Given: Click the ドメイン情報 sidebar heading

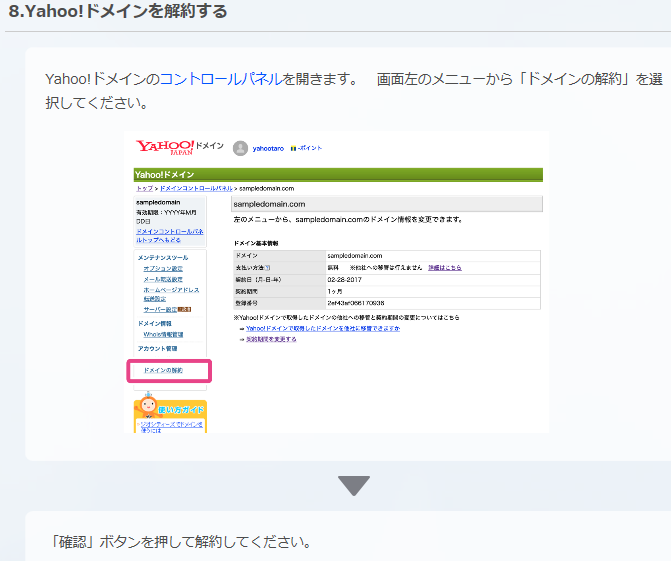Looking at the screenshot, I should point(154,324).
